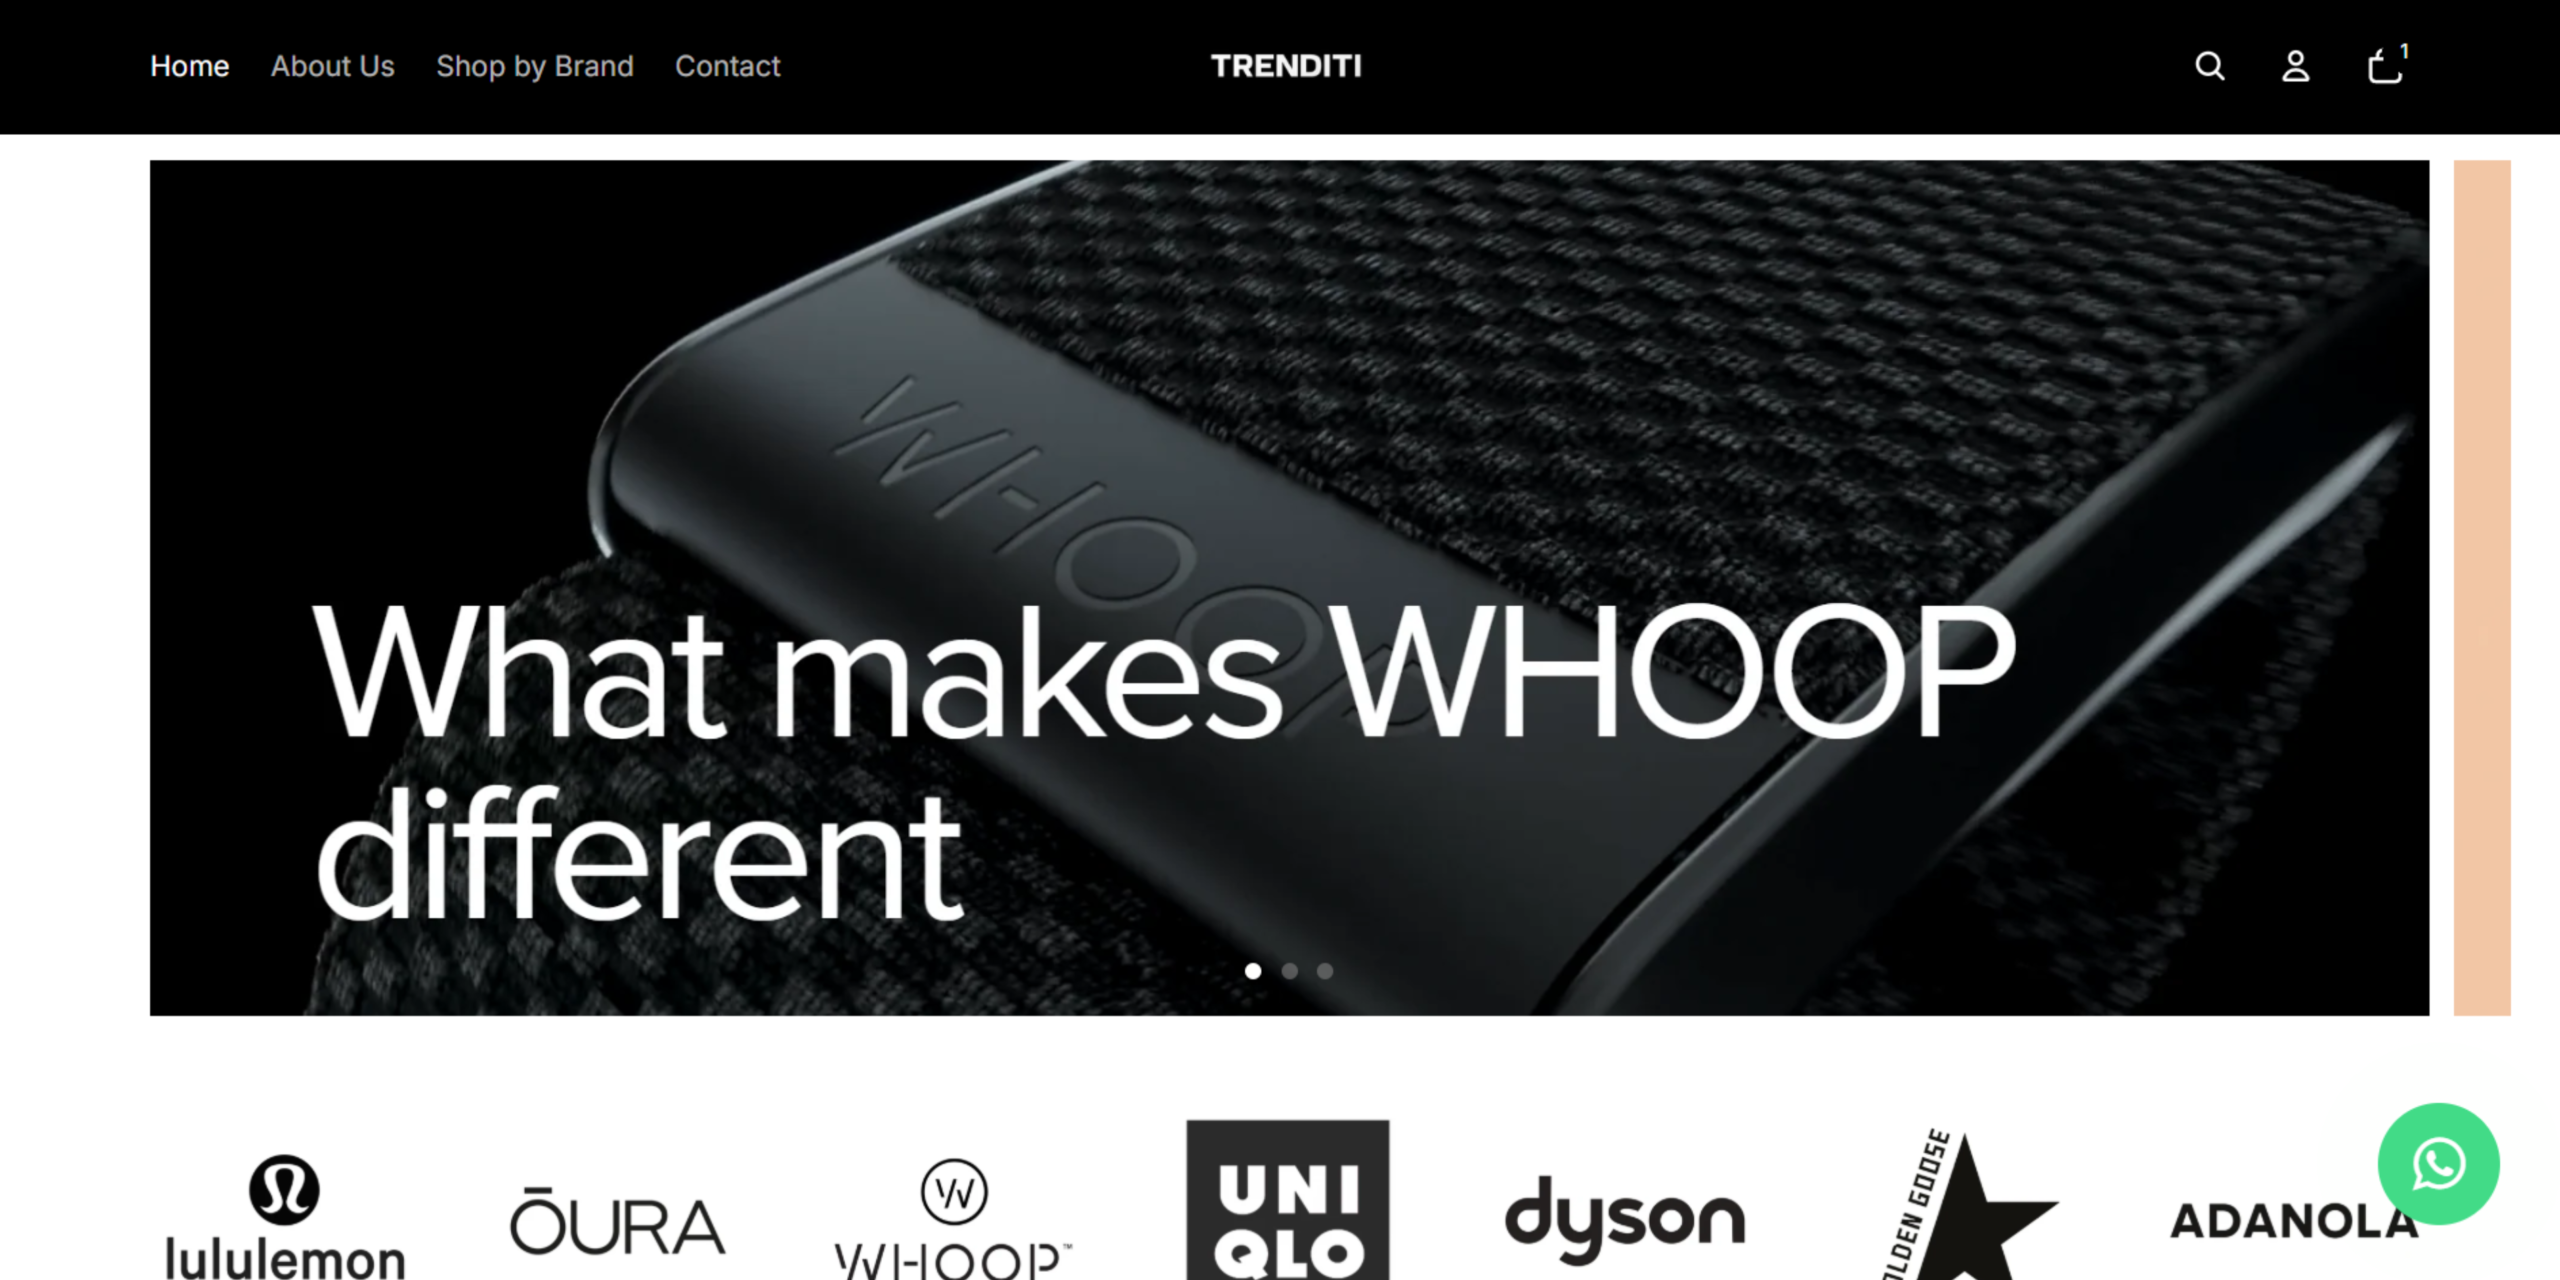Screen dimensions: 2560x1280
Task: Open the search icon in header
Action: pos(2209,66)
